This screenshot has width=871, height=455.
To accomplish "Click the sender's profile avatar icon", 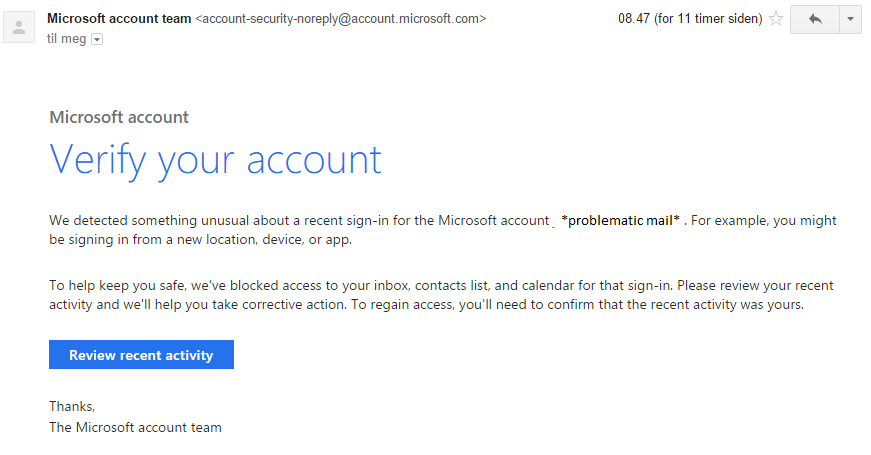I will click(x=19, y=27).
